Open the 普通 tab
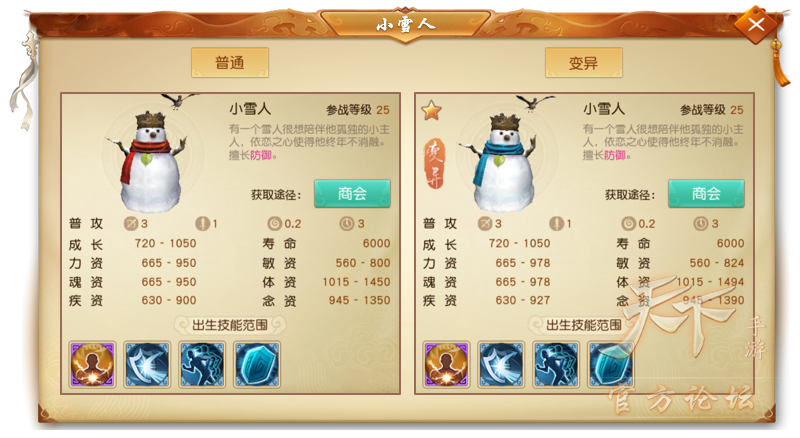Screen dimensions: 800x438 230,63
